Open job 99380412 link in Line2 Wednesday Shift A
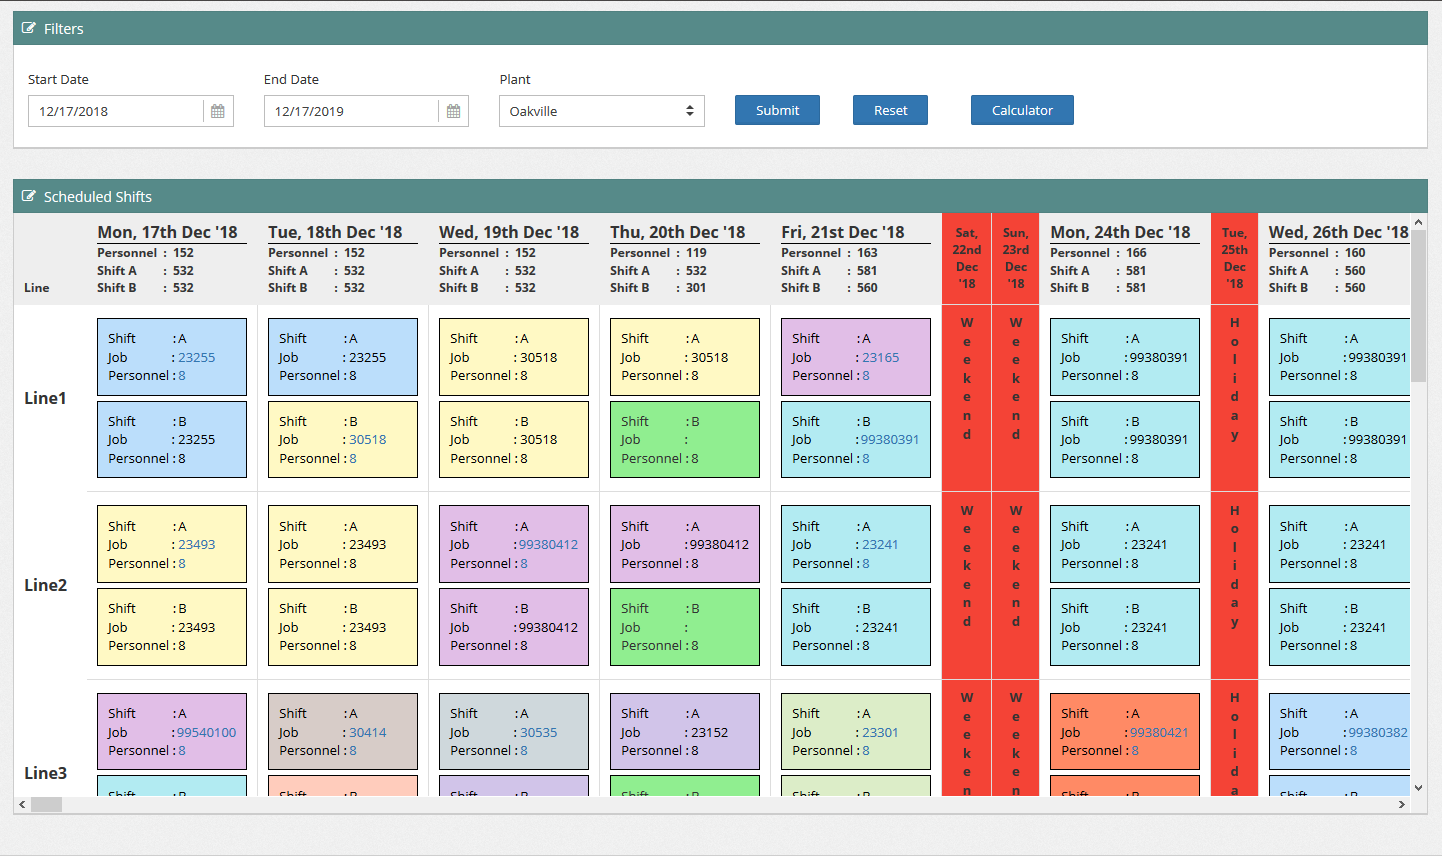 click(x=548, y=544)
